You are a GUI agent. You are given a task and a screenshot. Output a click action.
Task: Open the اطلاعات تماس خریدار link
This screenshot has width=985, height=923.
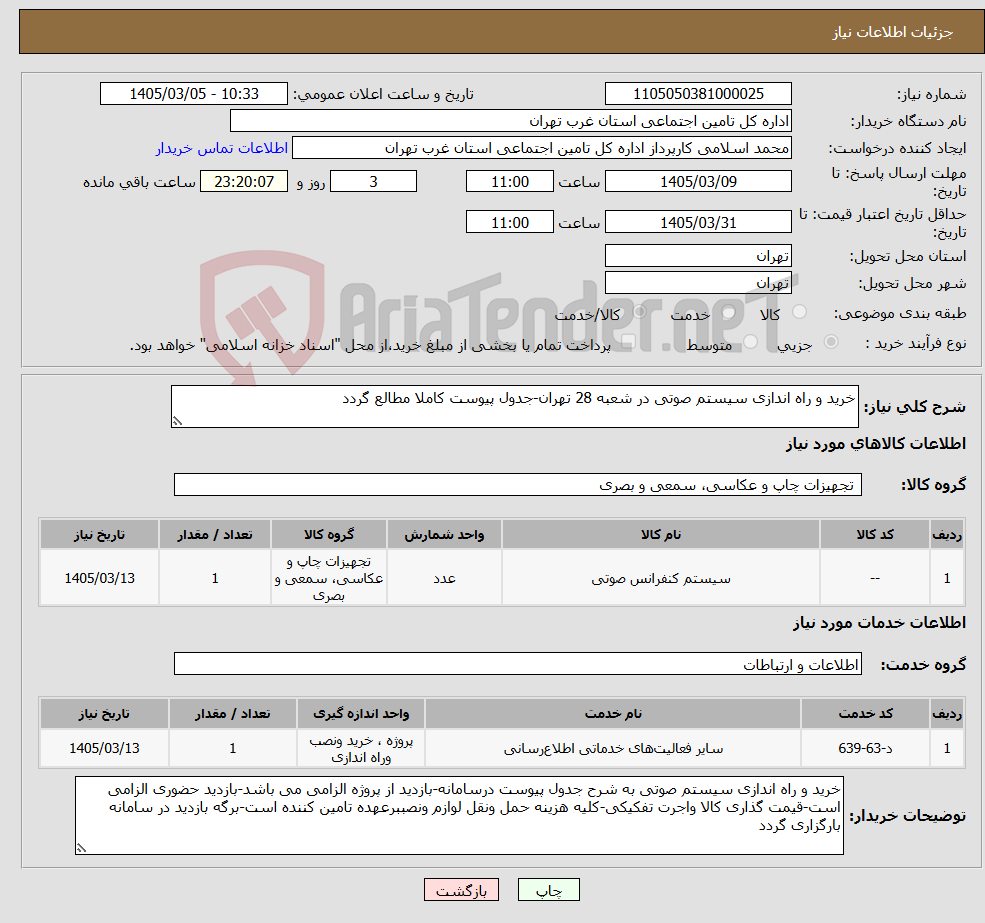pyautogui.click(x=222, y=148)
